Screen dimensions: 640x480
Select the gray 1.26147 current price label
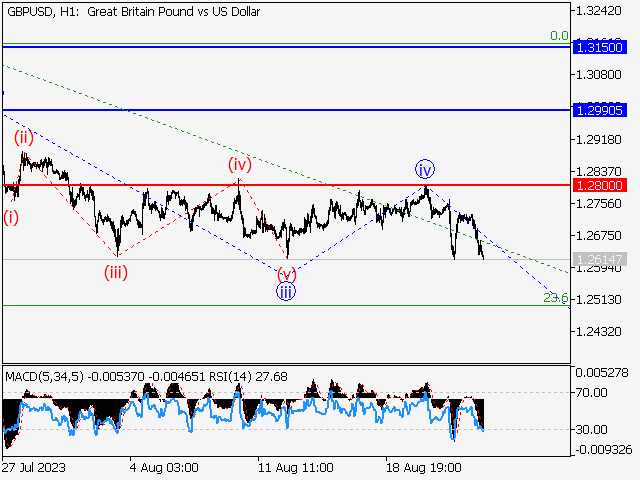pos(600,259)
